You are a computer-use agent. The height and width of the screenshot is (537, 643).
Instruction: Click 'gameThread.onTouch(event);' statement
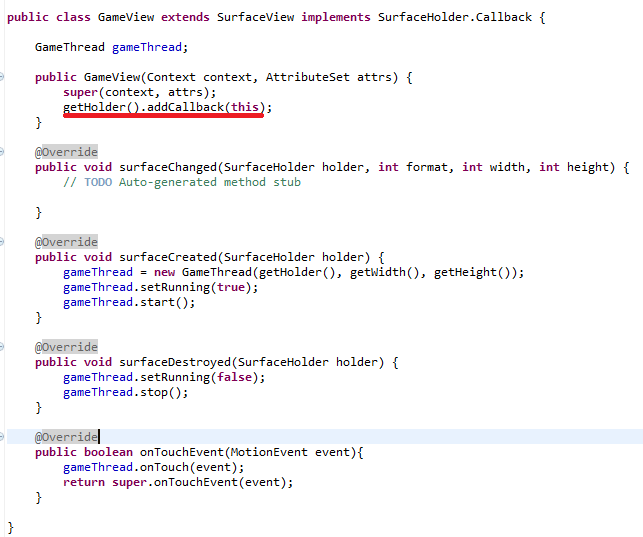(153, 467)
